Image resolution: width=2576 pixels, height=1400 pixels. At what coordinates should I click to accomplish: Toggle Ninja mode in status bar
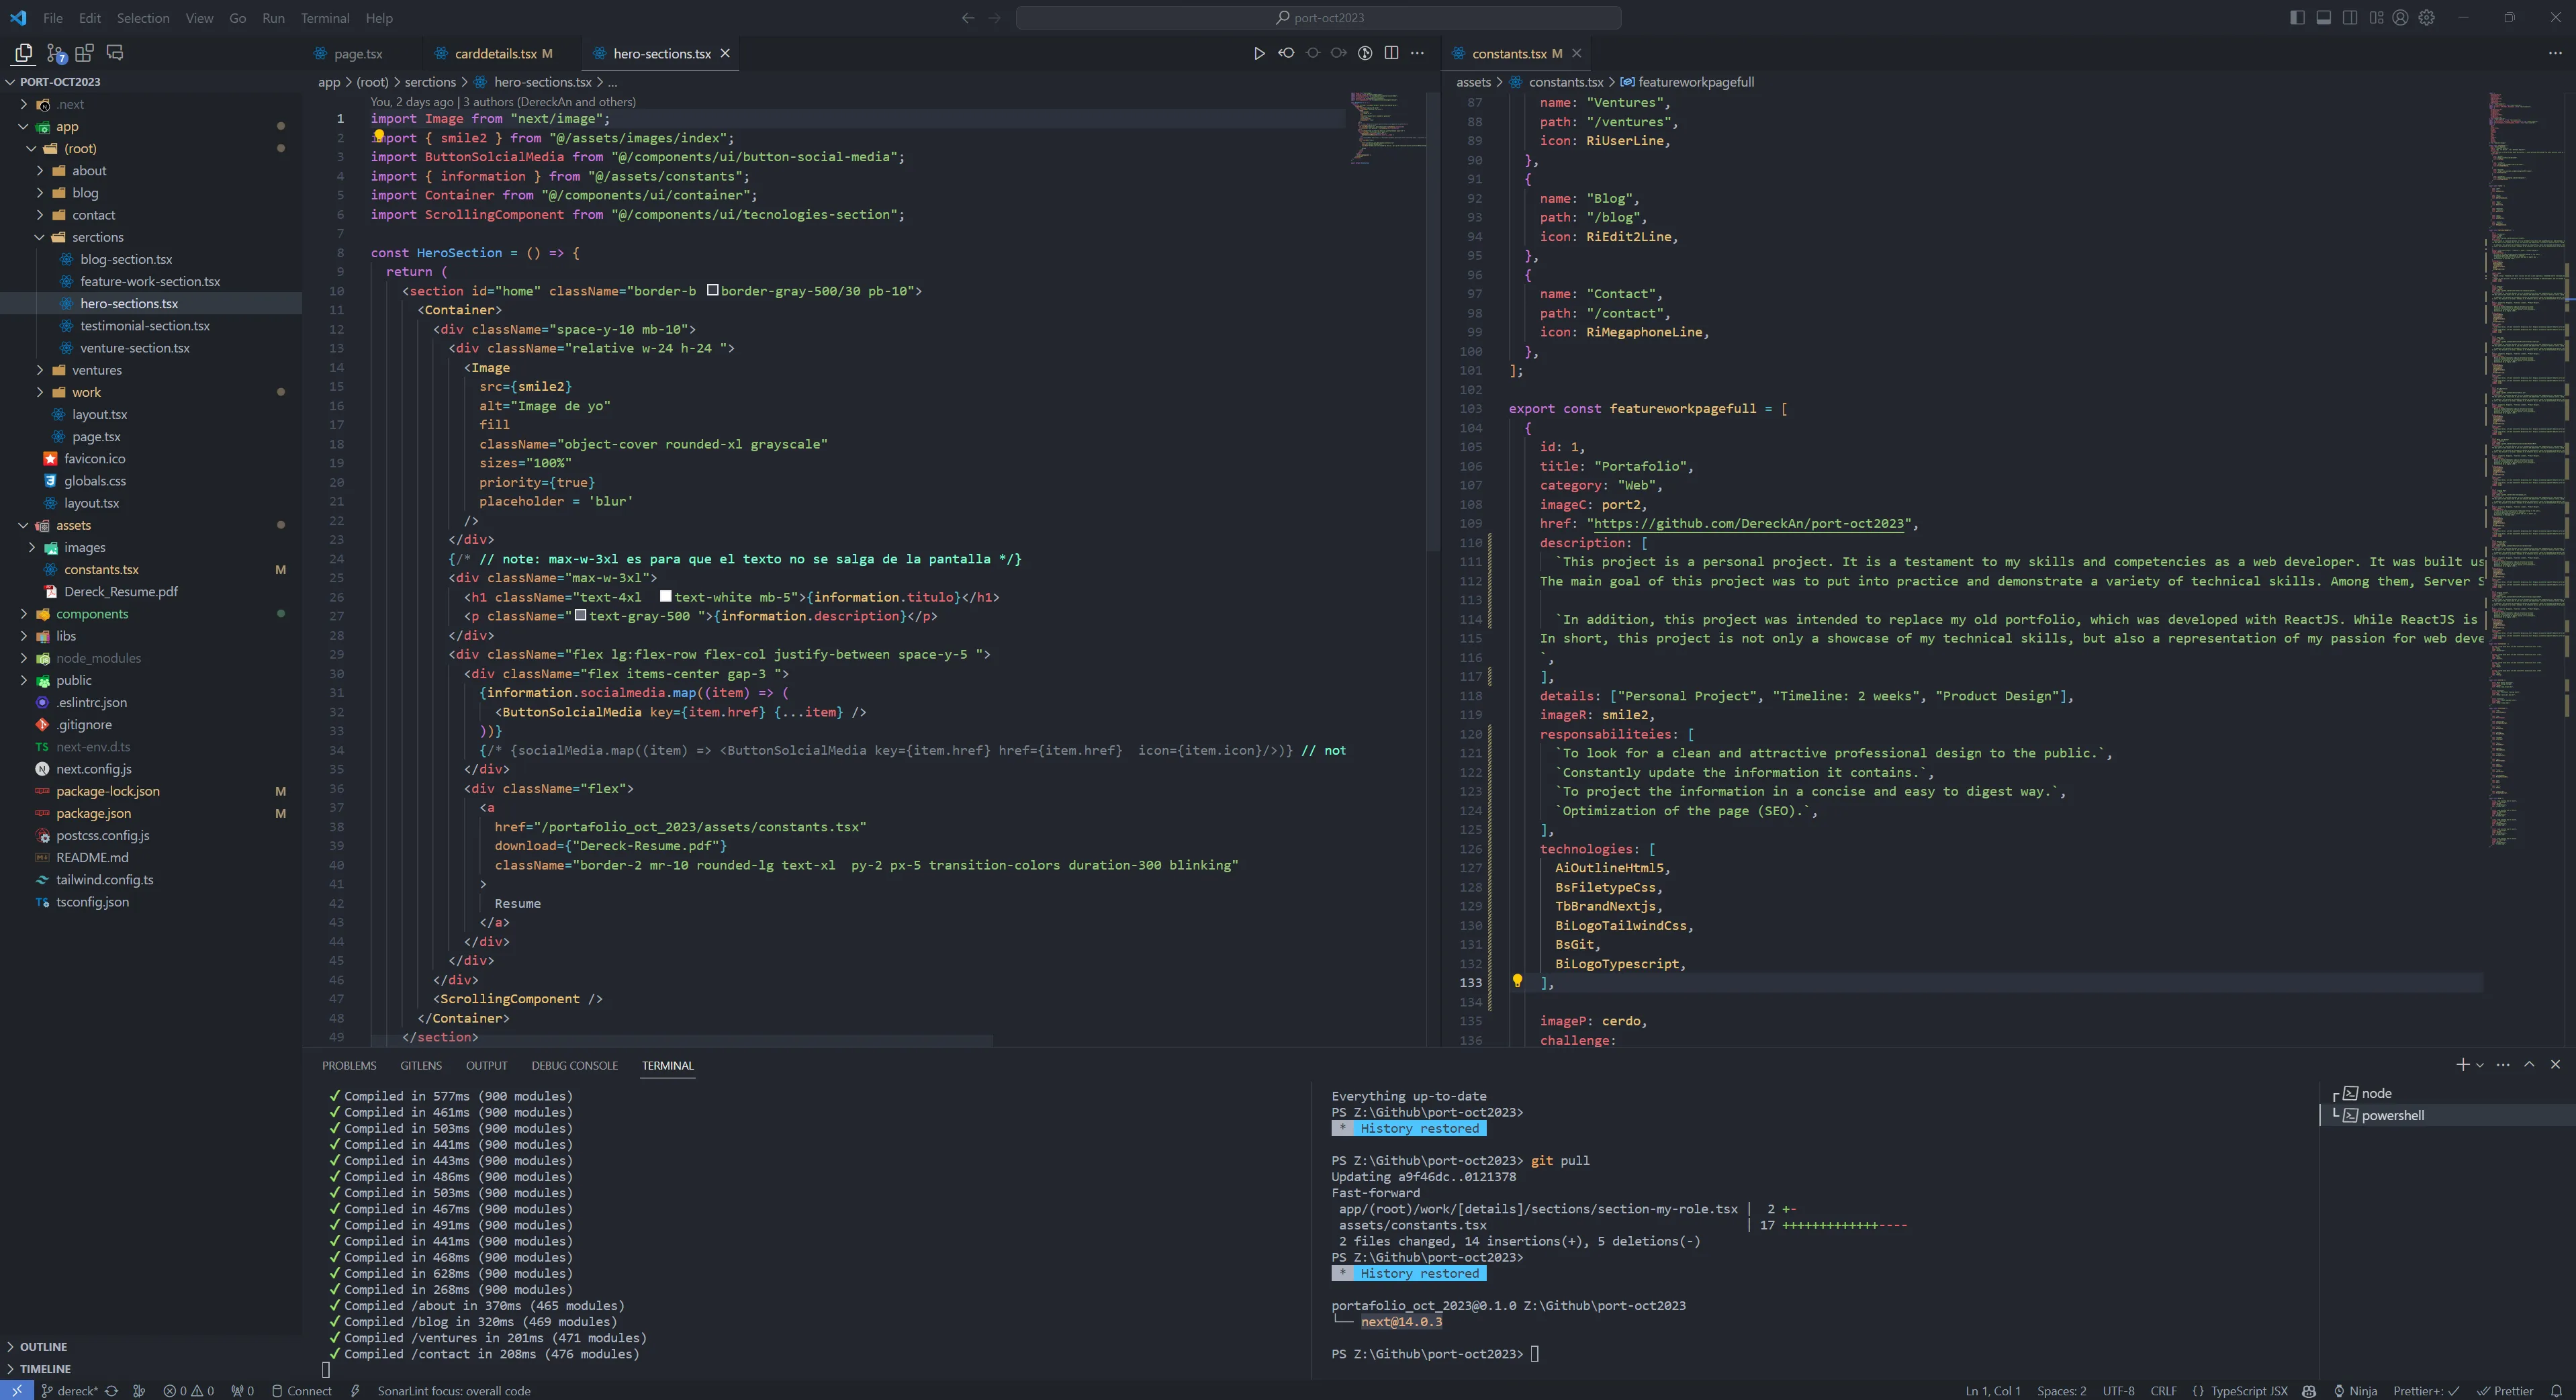pos(2356,1390)
